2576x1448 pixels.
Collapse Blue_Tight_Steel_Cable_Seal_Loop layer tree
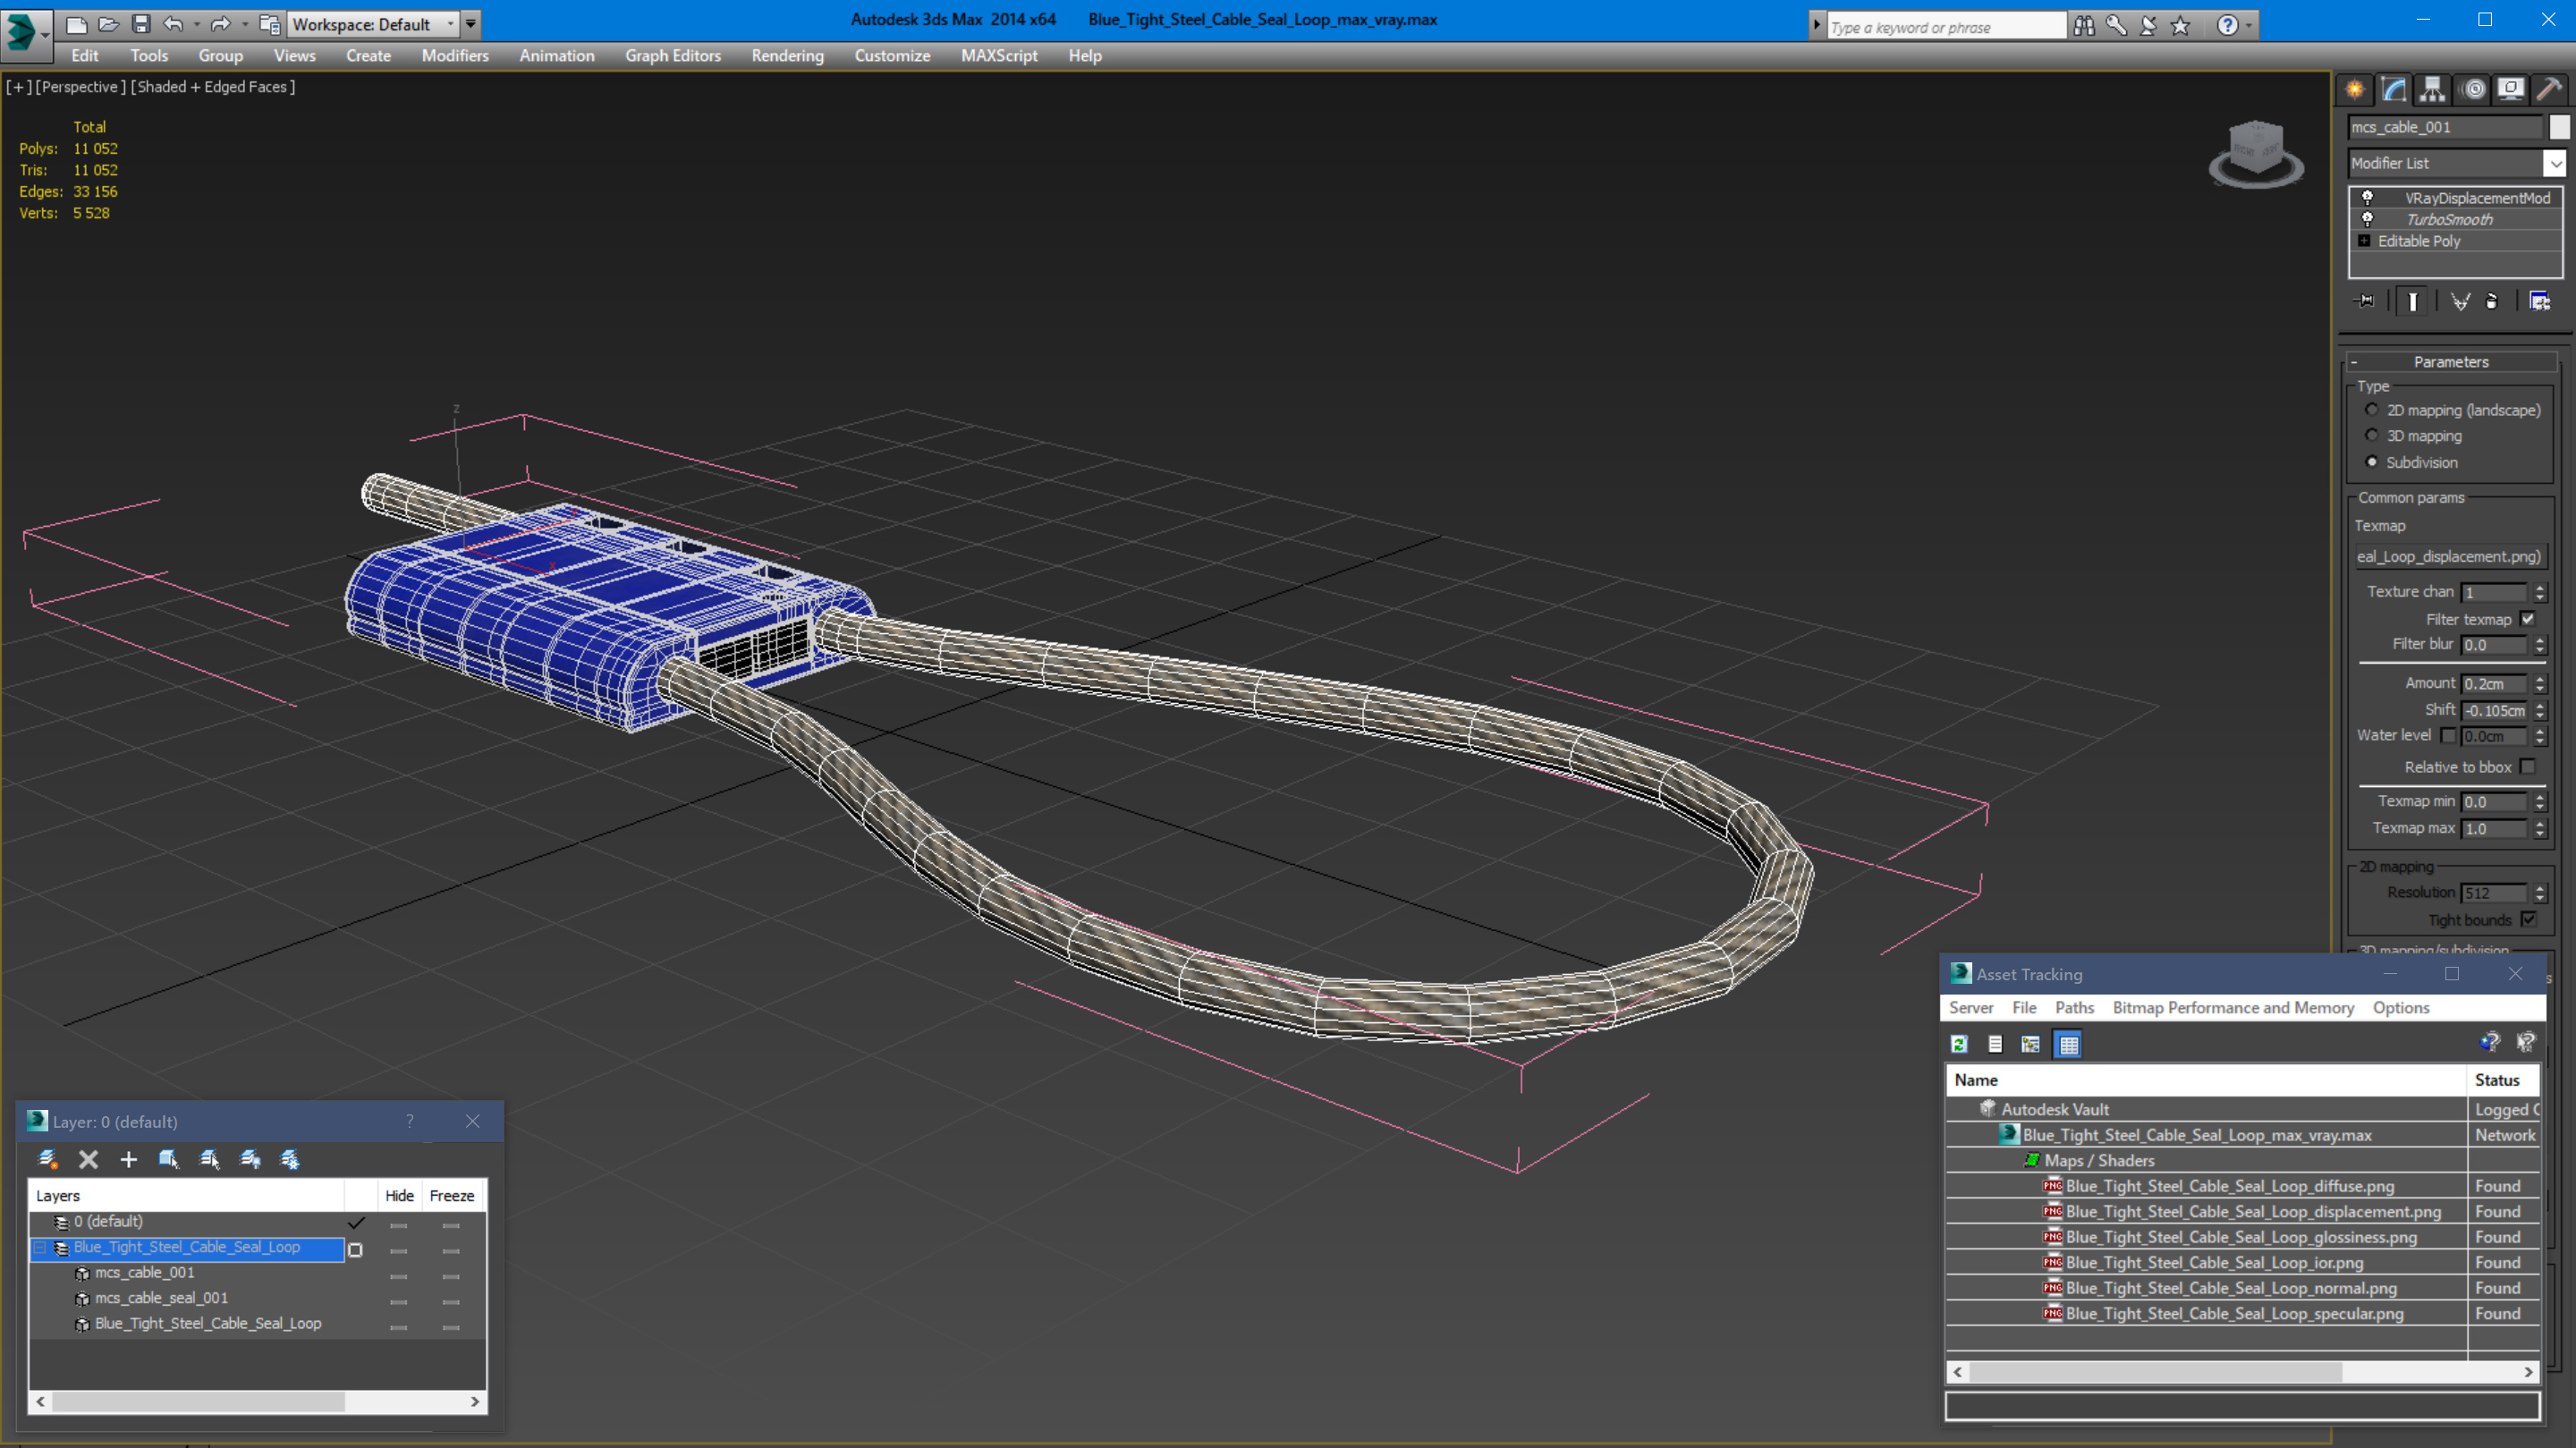(40, 1248)
